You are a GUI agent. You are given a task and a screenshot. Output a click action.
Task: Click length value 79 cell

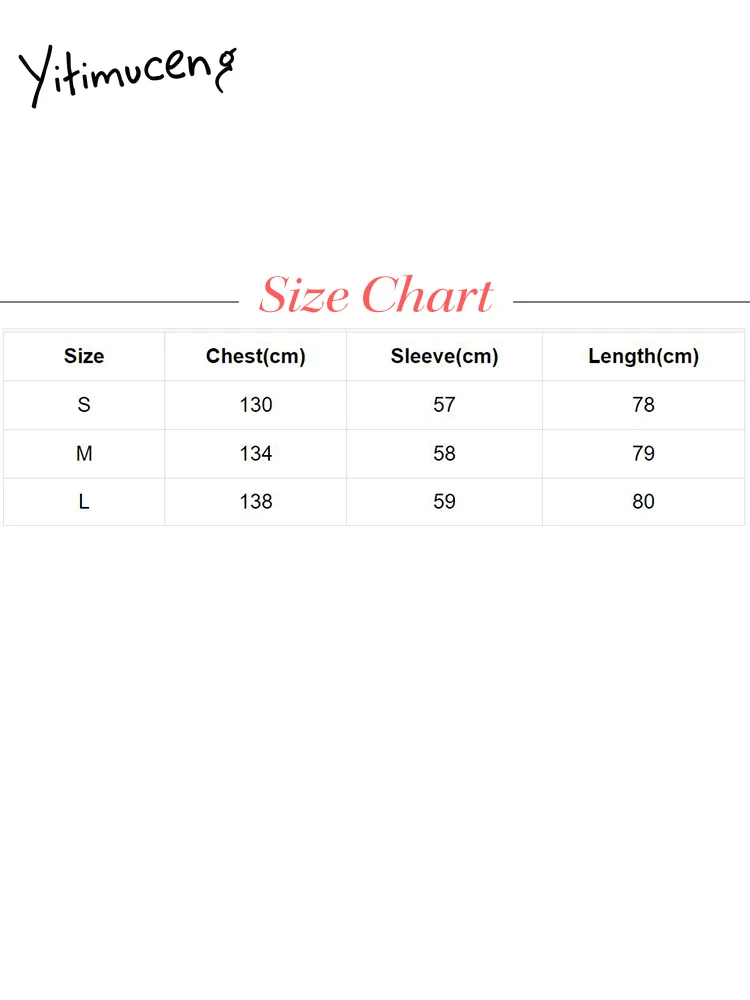643,454
